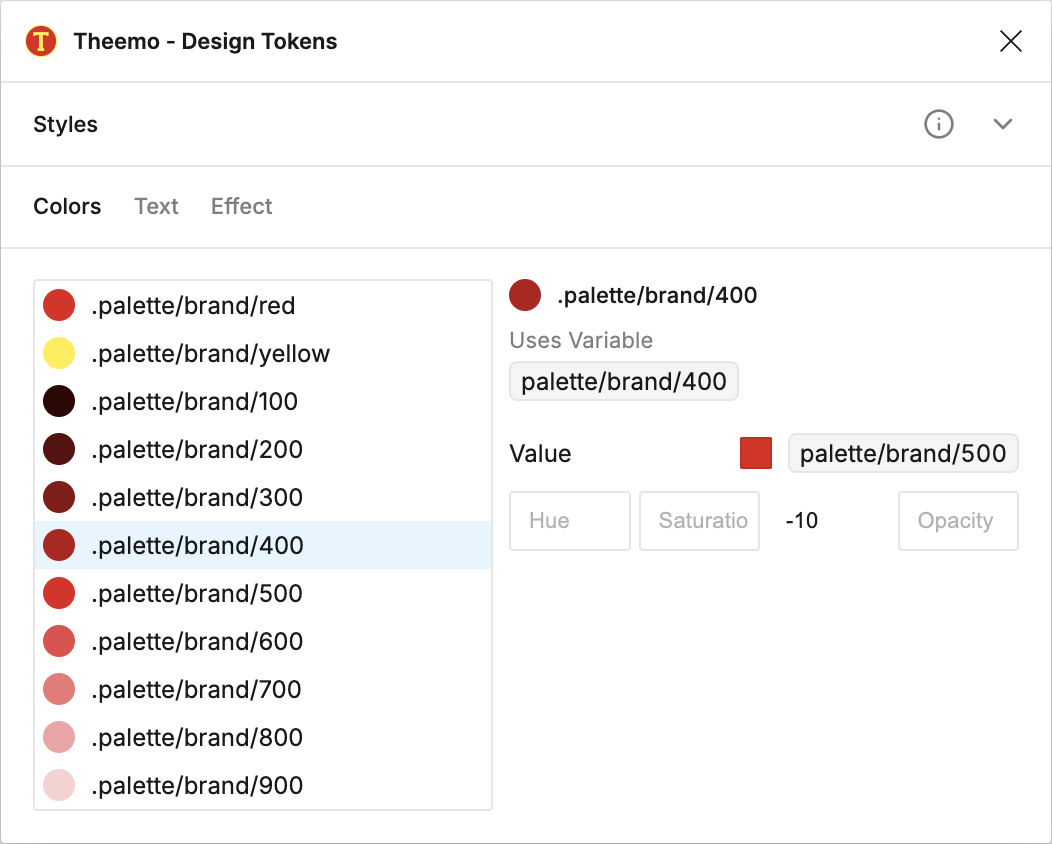Focus the Hue input field
This screenshot has width=1052, height=844.
click(x=569, y=521)
